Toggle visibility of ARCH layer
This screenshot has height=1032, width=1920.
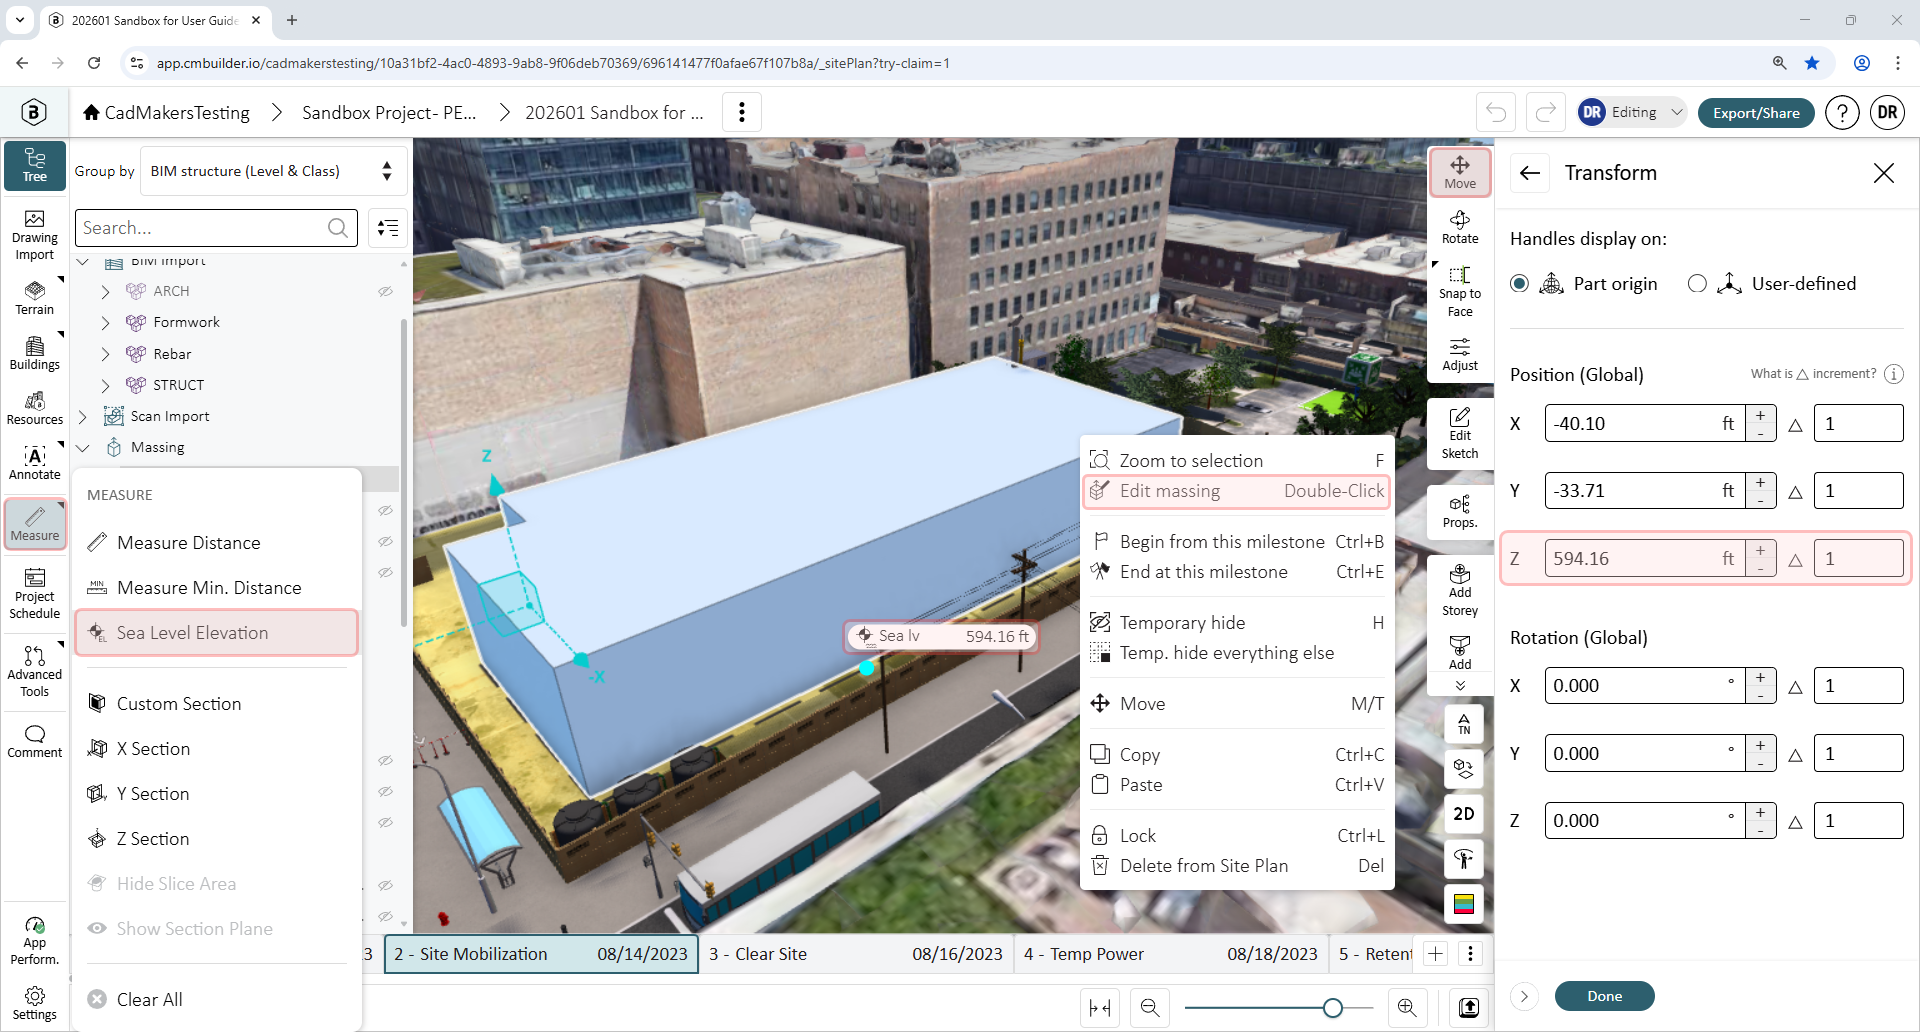[385, 292]
